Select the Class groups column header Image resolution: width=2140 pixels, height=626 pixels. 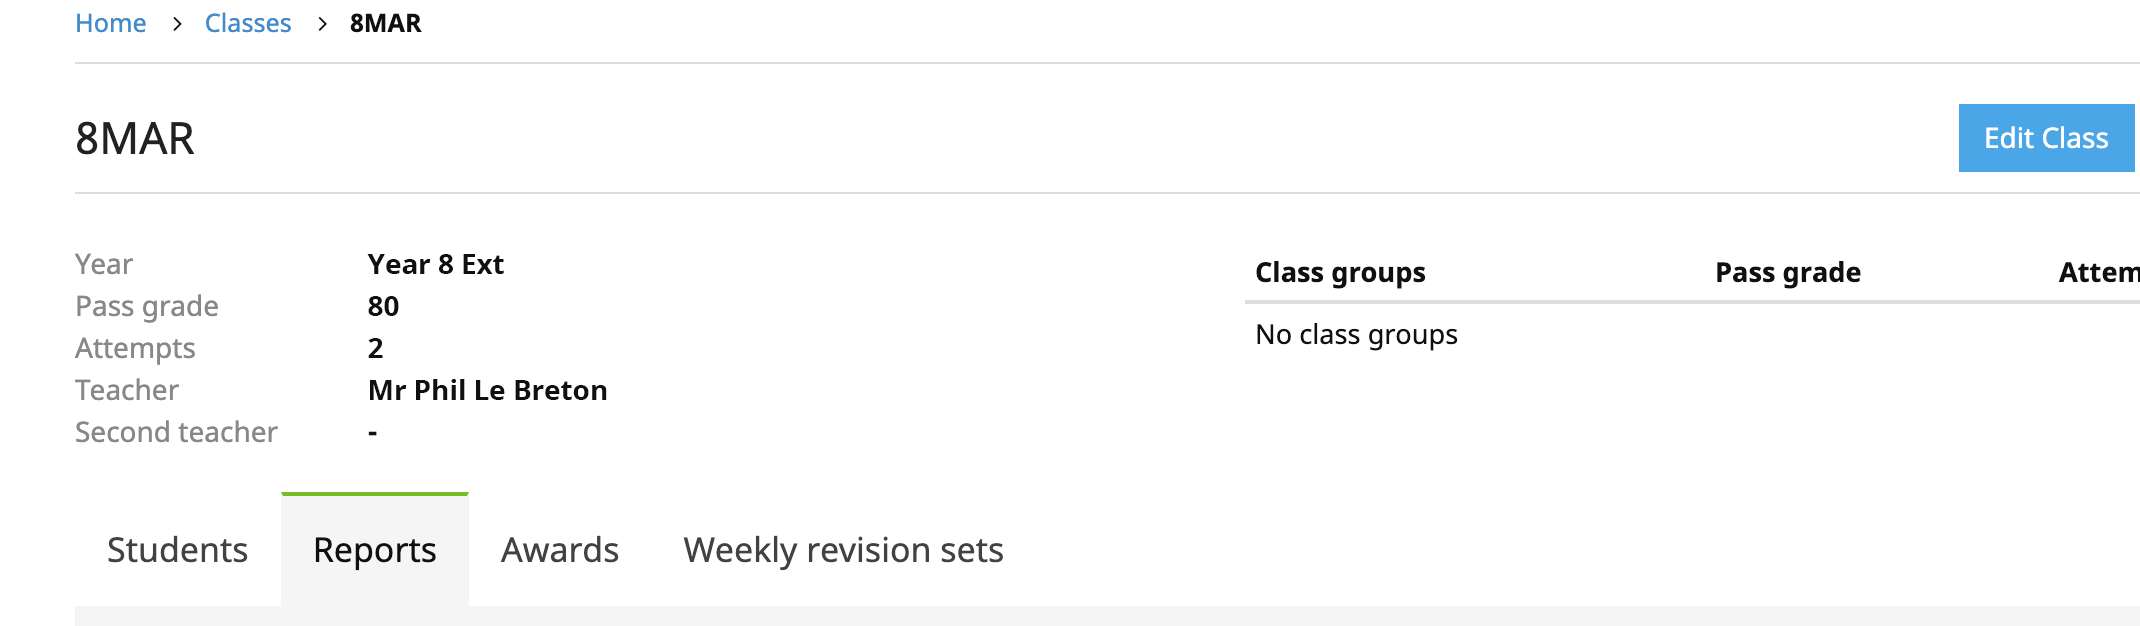pos(1340,271)
